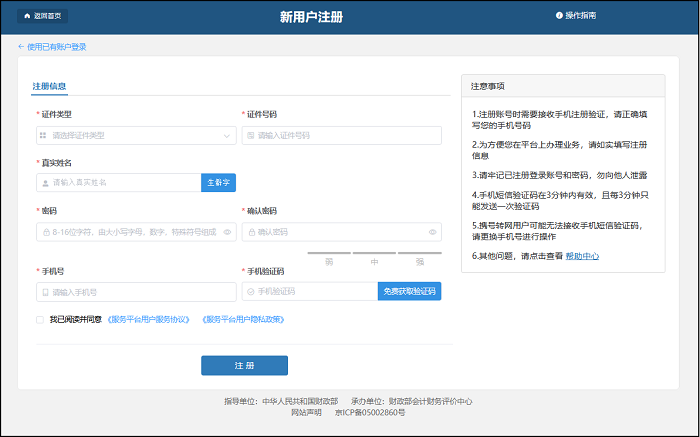This screenshot has height=437, width=700.
Task: Open the 服务平台用户服务协议 link
Action: pos(148,319)
